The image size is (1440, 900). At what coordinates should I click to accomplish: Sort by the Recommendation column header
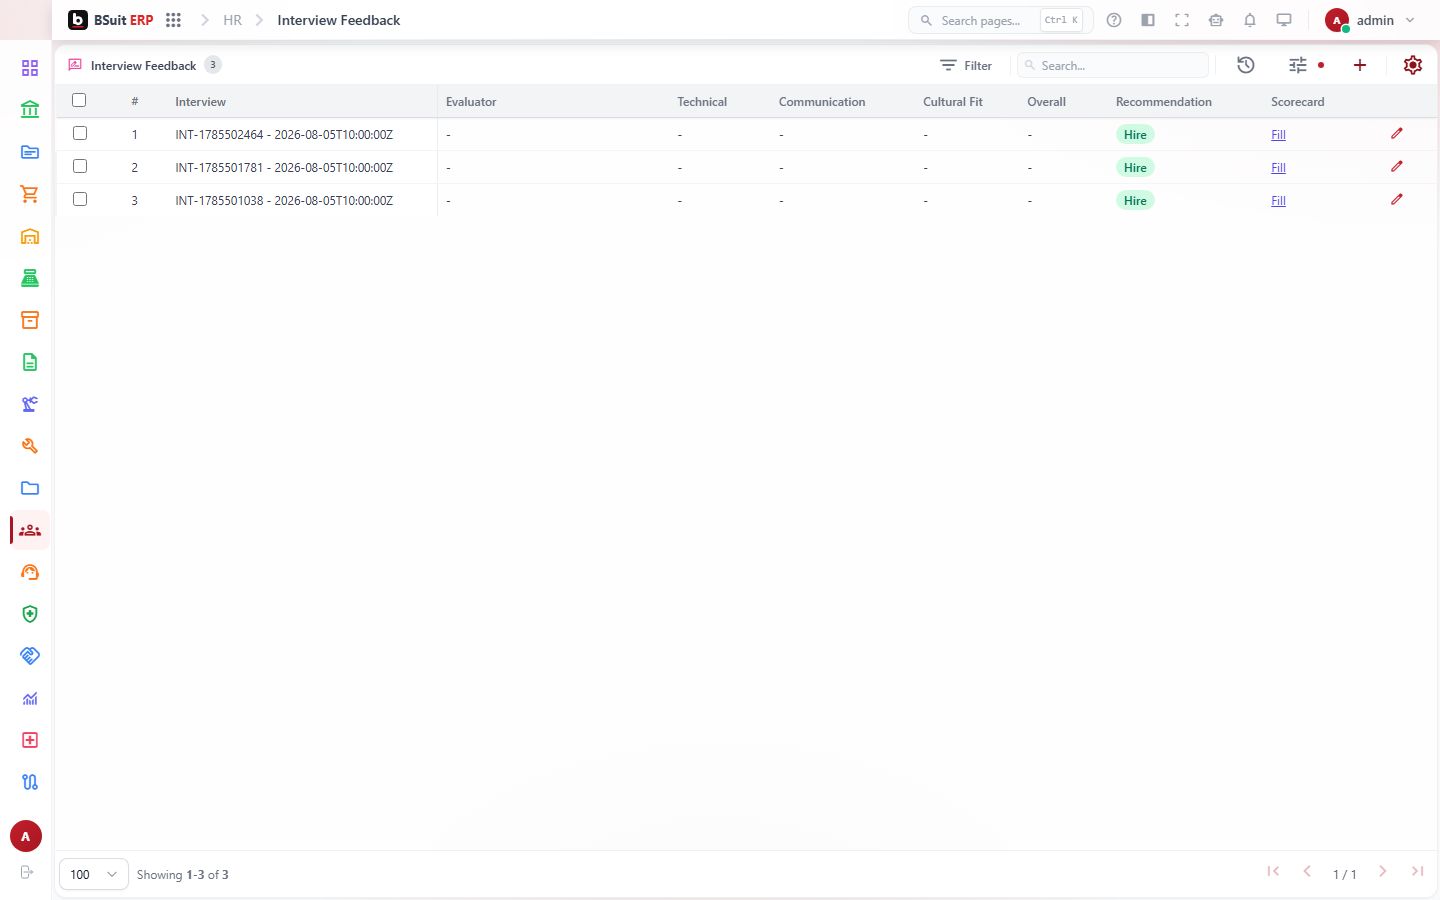(1163, 102)
